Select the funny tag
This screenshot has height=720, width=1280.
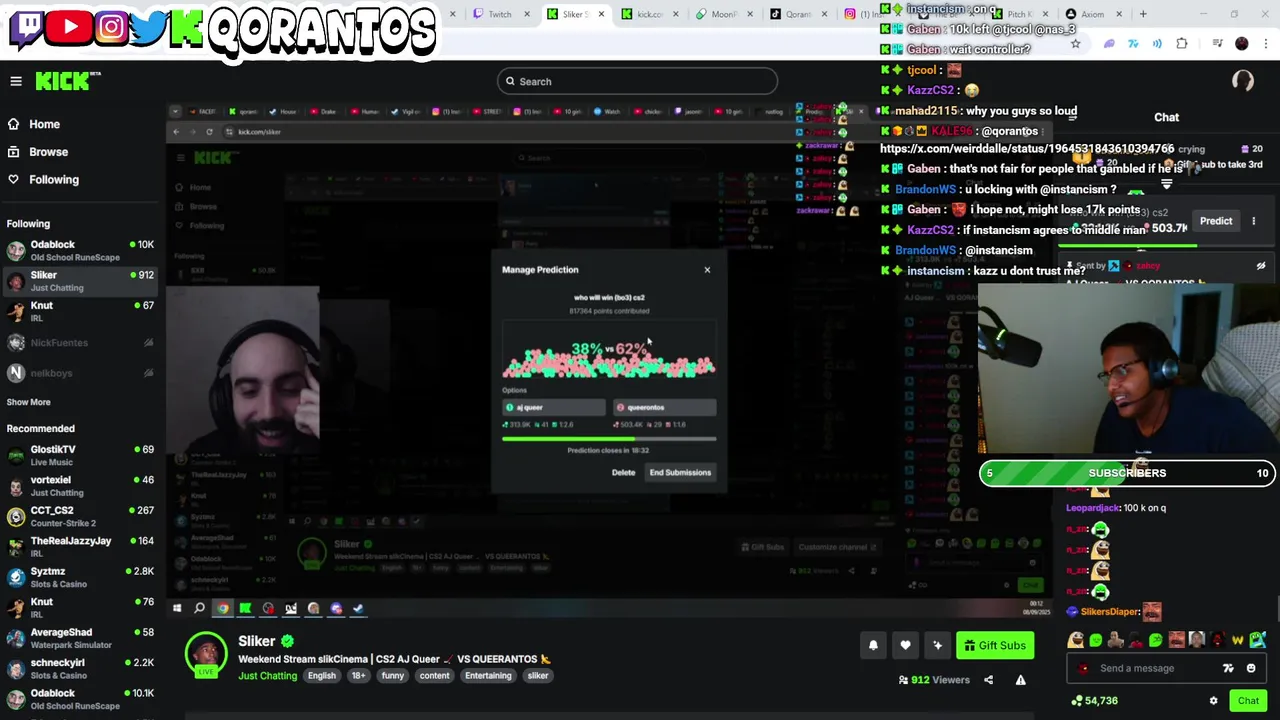[x=393, y=676]
